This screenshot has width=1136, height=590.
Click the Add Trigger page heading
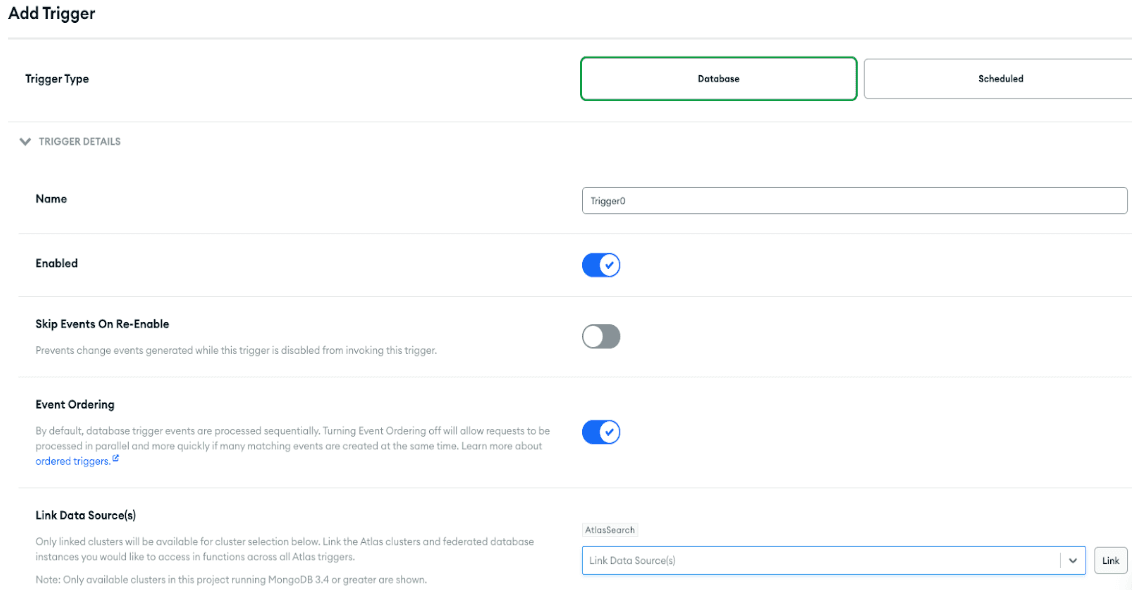[52, 15]
